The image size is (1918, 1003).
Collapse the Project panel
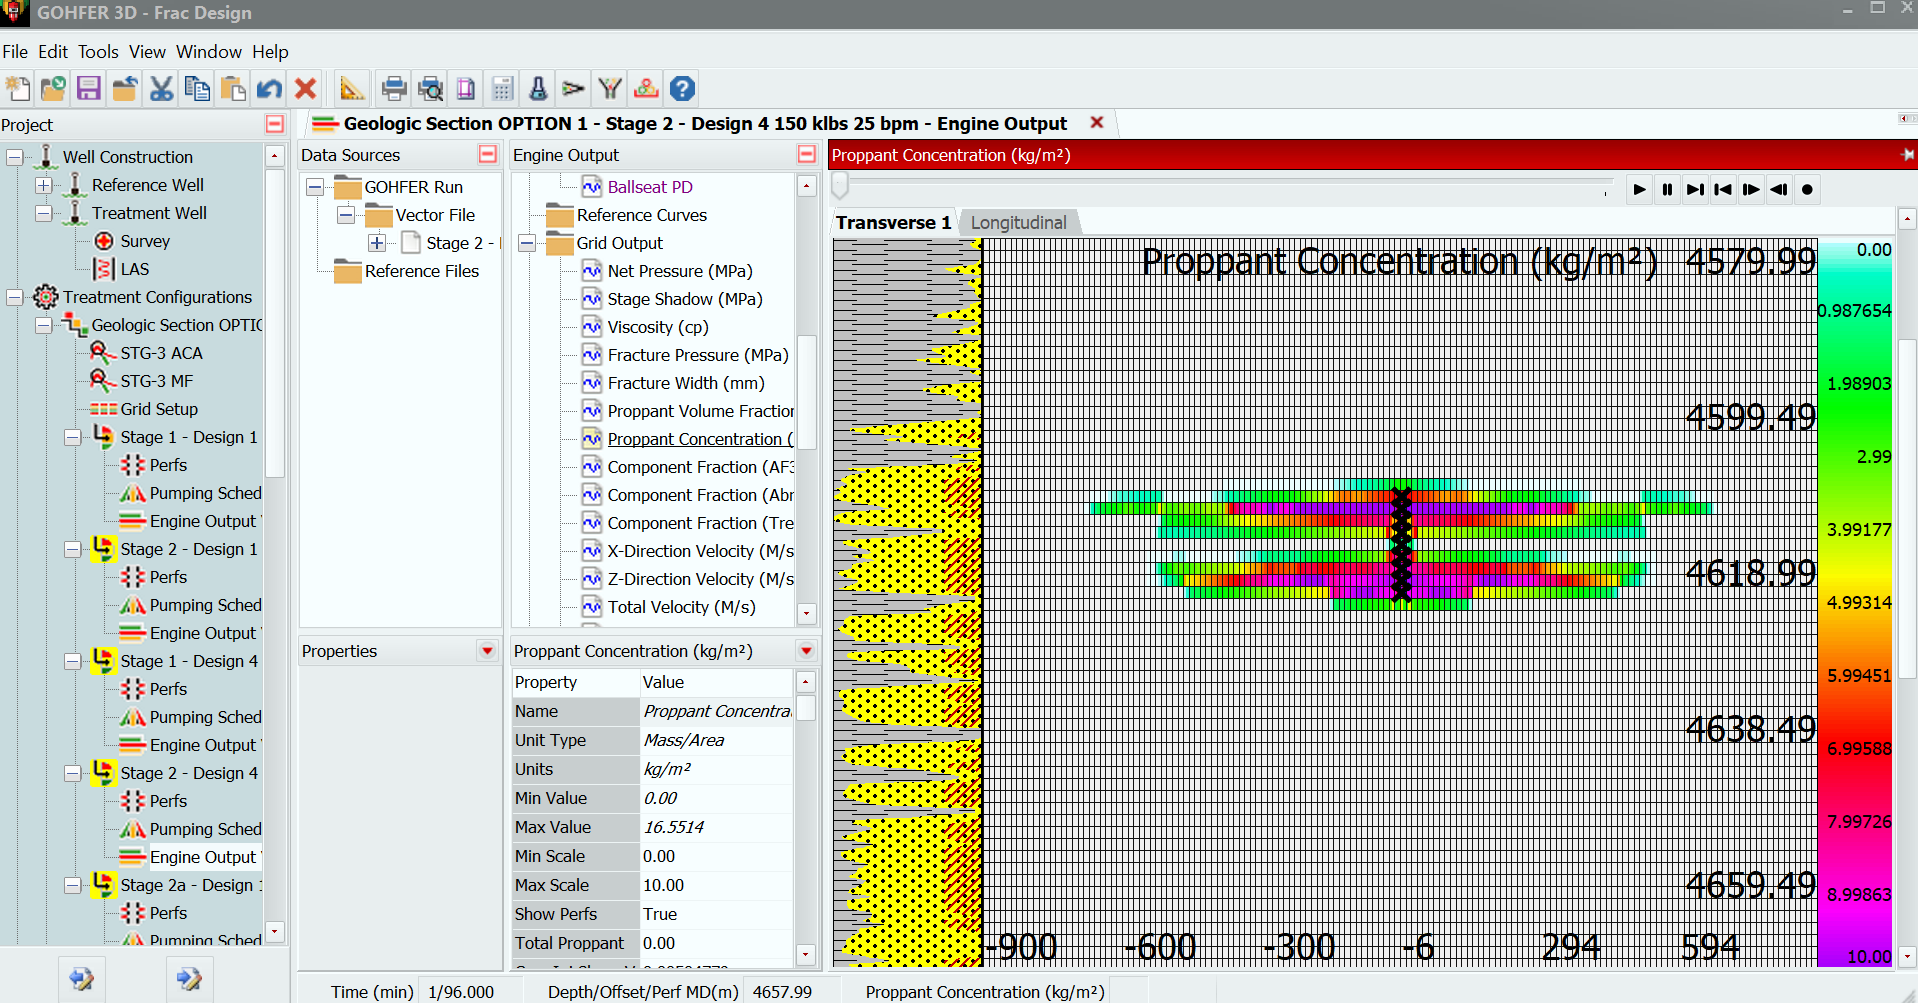point(275,124)
